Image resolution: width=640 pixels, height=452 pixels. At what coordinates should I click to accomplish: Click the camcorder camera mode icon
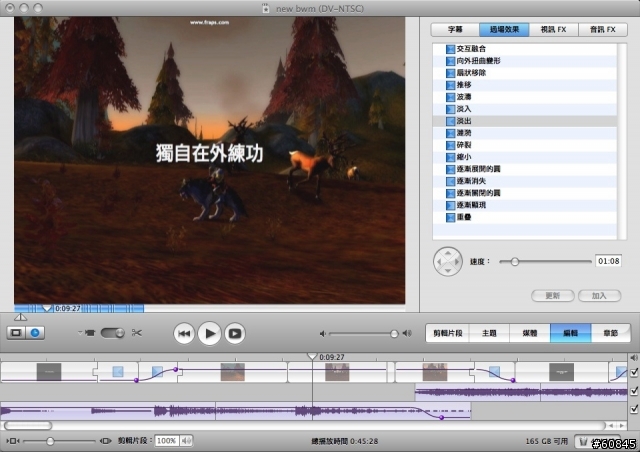(x=89, y=333)
